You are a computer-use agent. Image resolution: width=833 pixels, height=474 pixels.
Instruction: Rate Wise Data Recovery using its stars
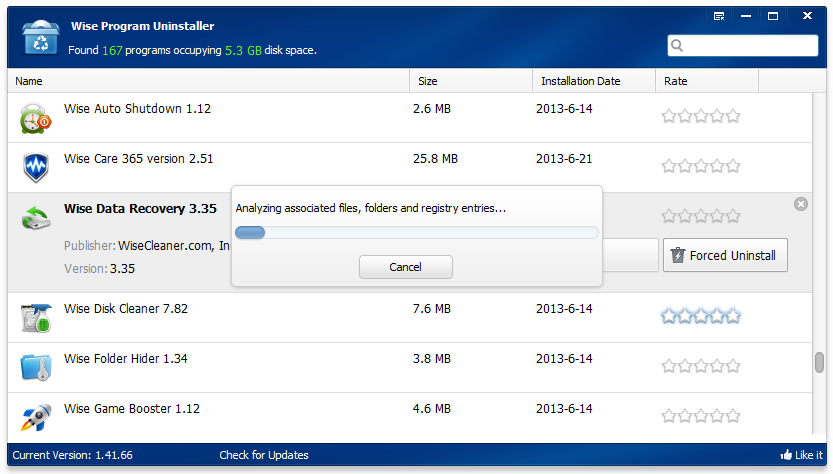pos(701,216)
